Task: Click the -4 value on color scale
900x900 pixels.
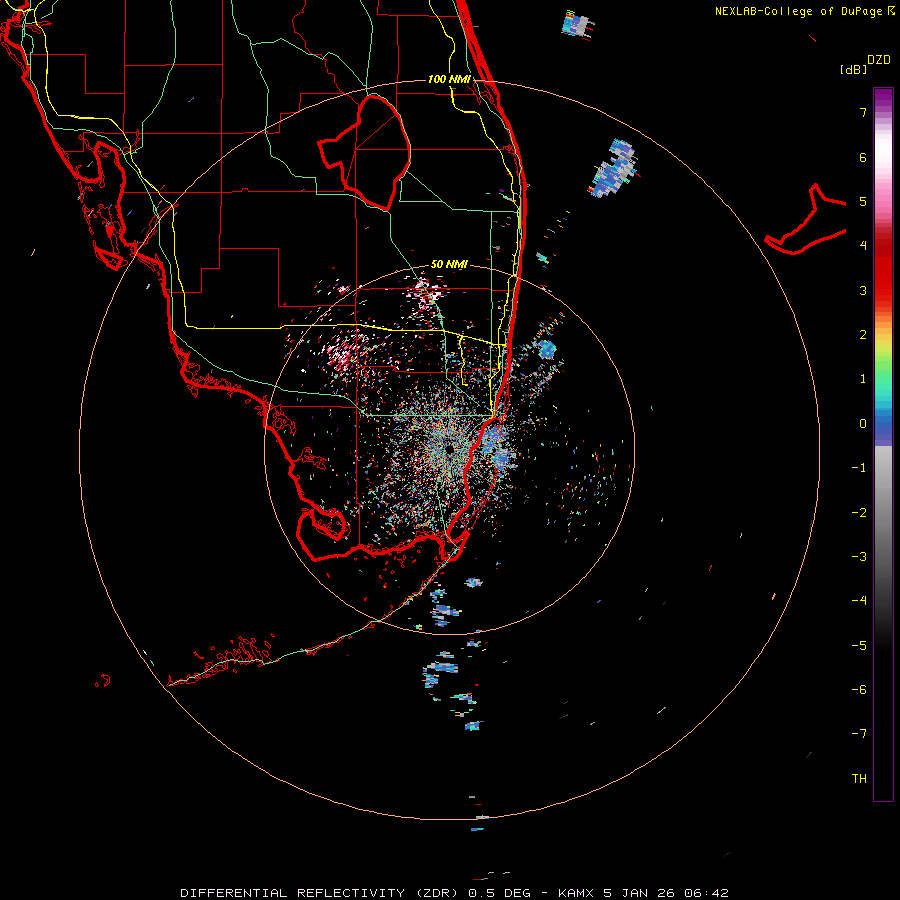Action: [859, 601]
